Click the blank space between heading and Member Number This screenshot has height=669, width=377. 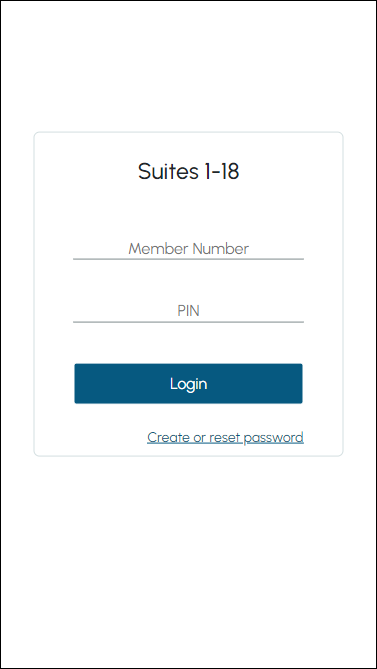188,211
